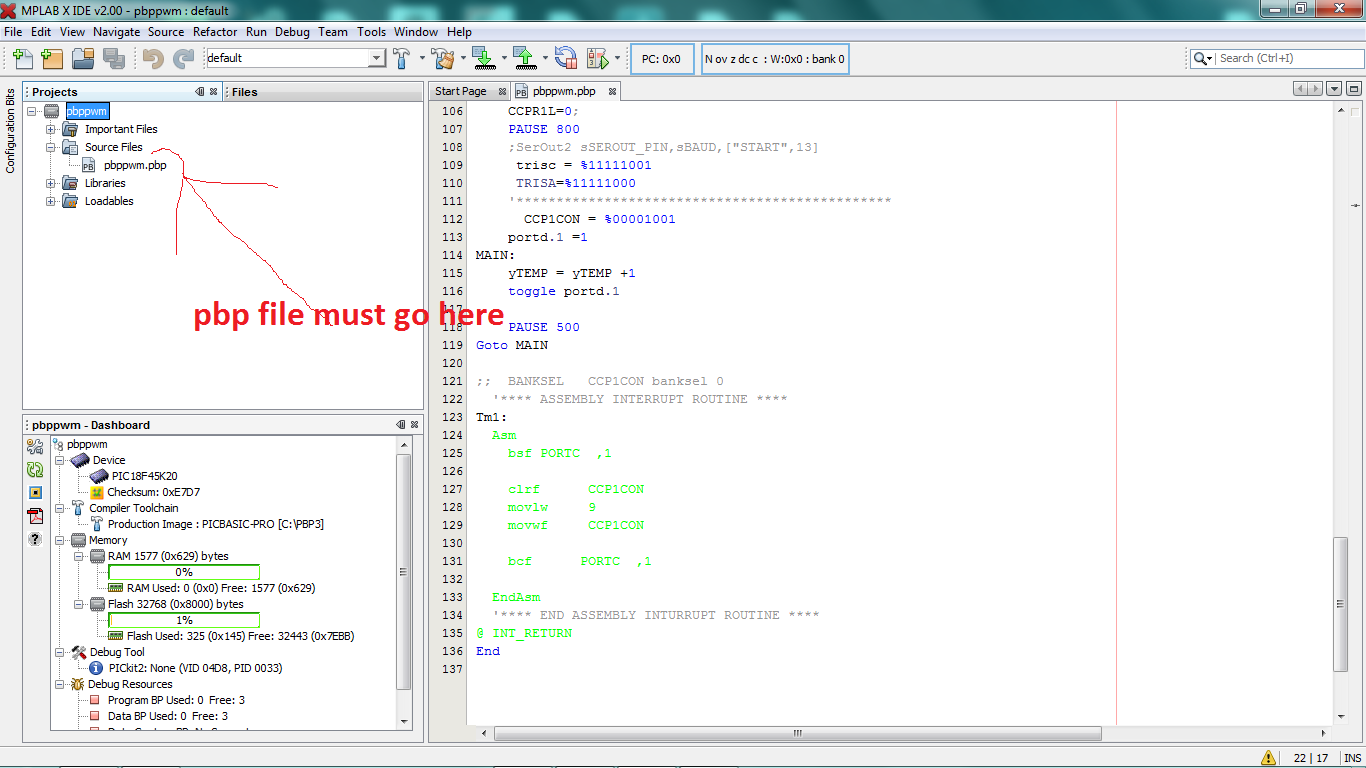Click the Hold in Reset icon
Viewport: 1366px width, 768px height.
(565, 58)
